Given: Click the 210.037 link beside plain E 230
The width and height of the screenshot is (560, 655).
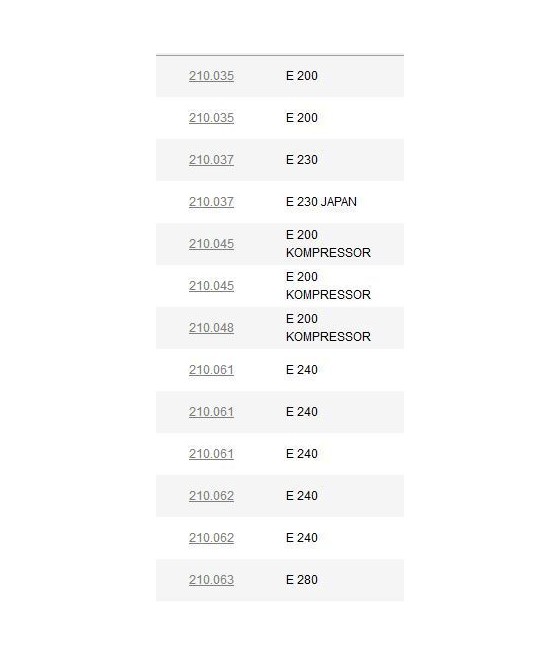Looking at the screenshot, I should [211, 160].
